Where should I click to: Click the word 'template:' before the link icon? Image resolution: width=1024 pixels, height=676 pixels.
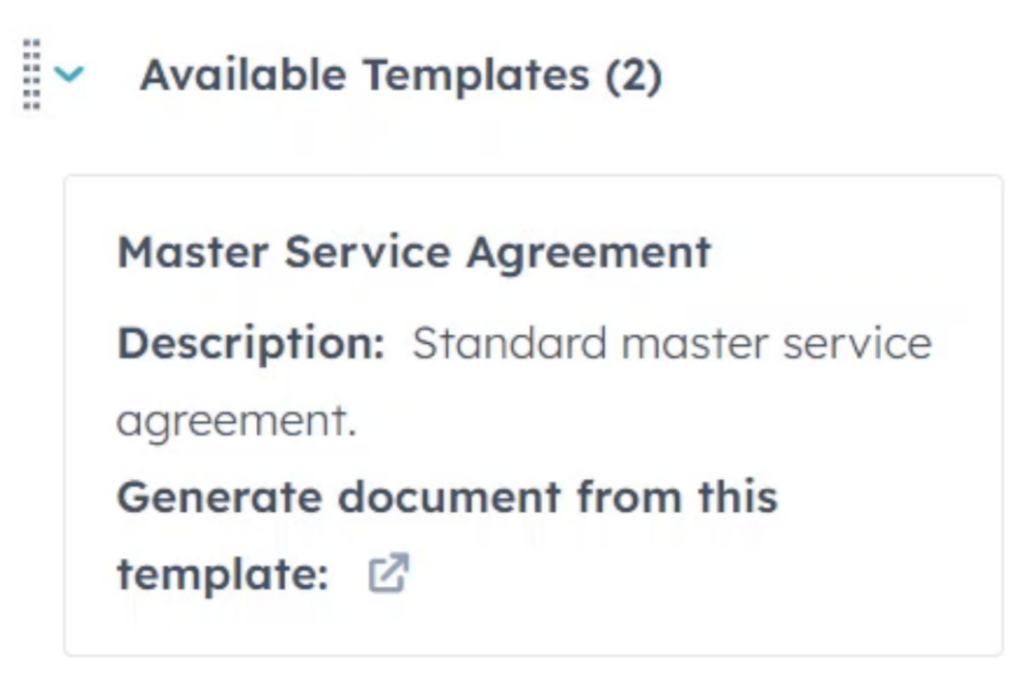point(223,575)
